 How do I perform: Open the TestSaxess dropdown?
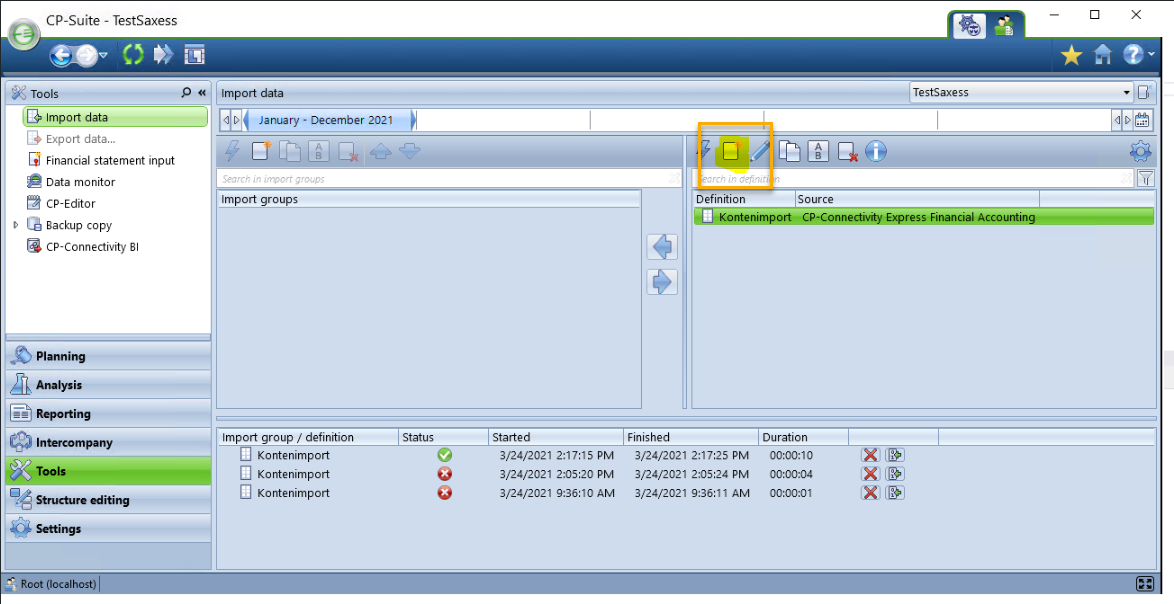pos(1126,93)
